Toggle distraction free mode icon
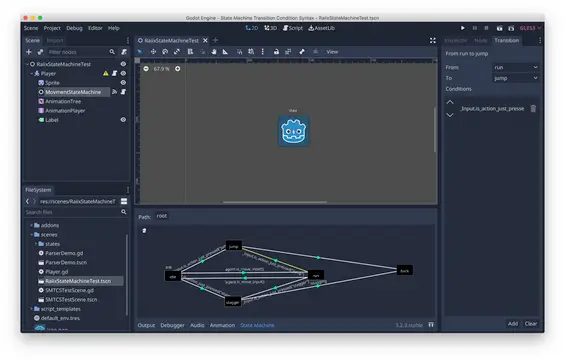Image resolution: width=565 pixels, height=360 pixels. tap(433, 40)
